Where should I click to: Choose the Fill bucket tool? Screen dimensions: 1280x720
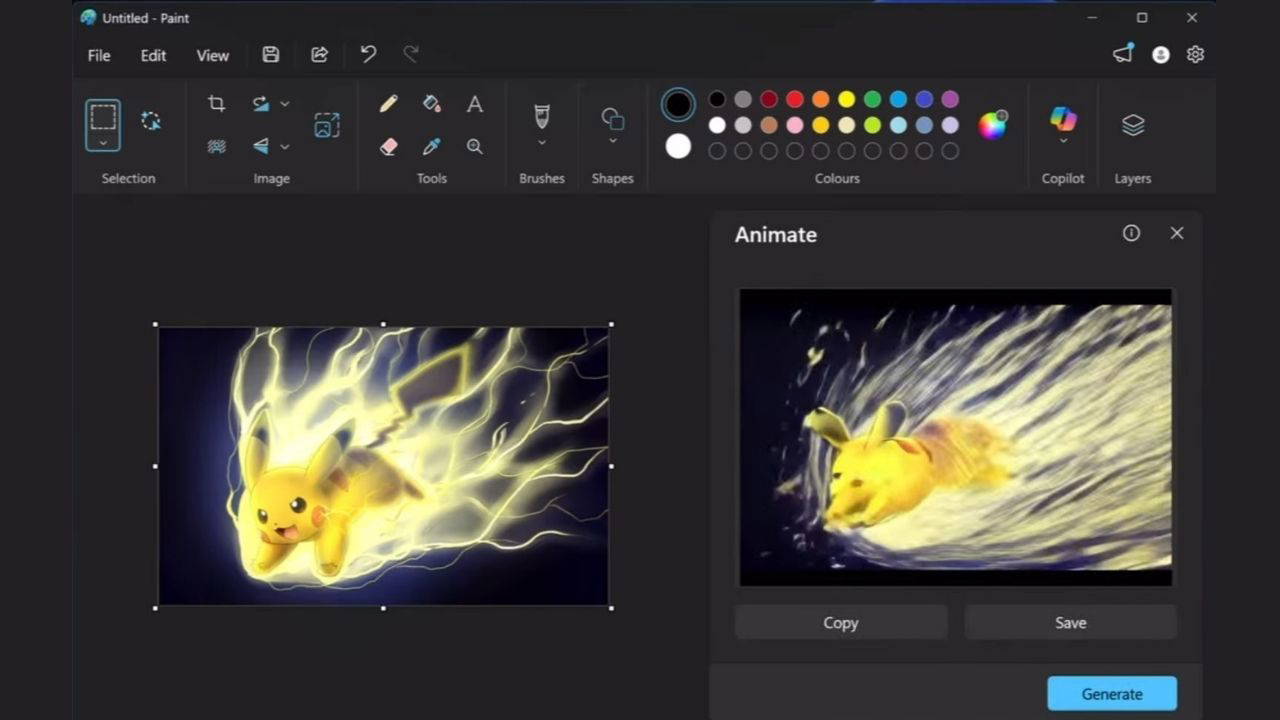pyautogui.click(x=432, y=104)
